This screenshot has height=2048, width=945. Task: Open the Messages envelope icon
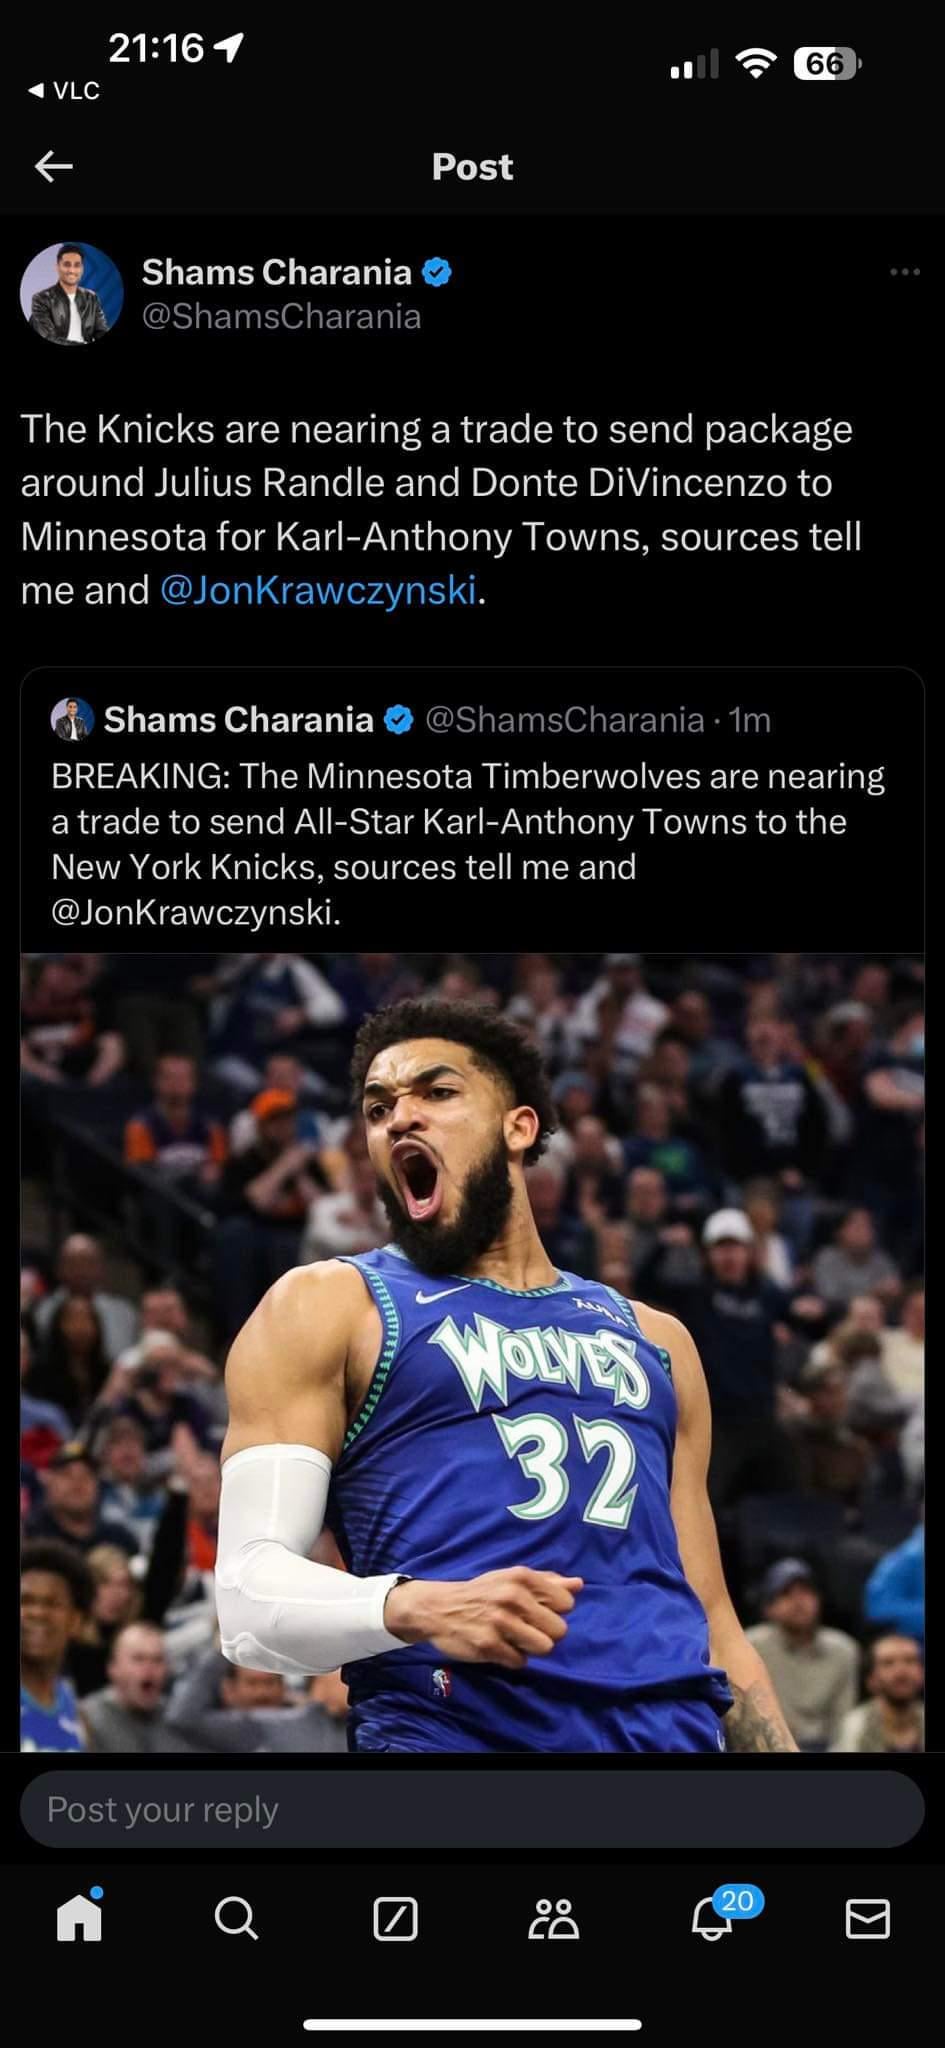[x=867, y=1918]
